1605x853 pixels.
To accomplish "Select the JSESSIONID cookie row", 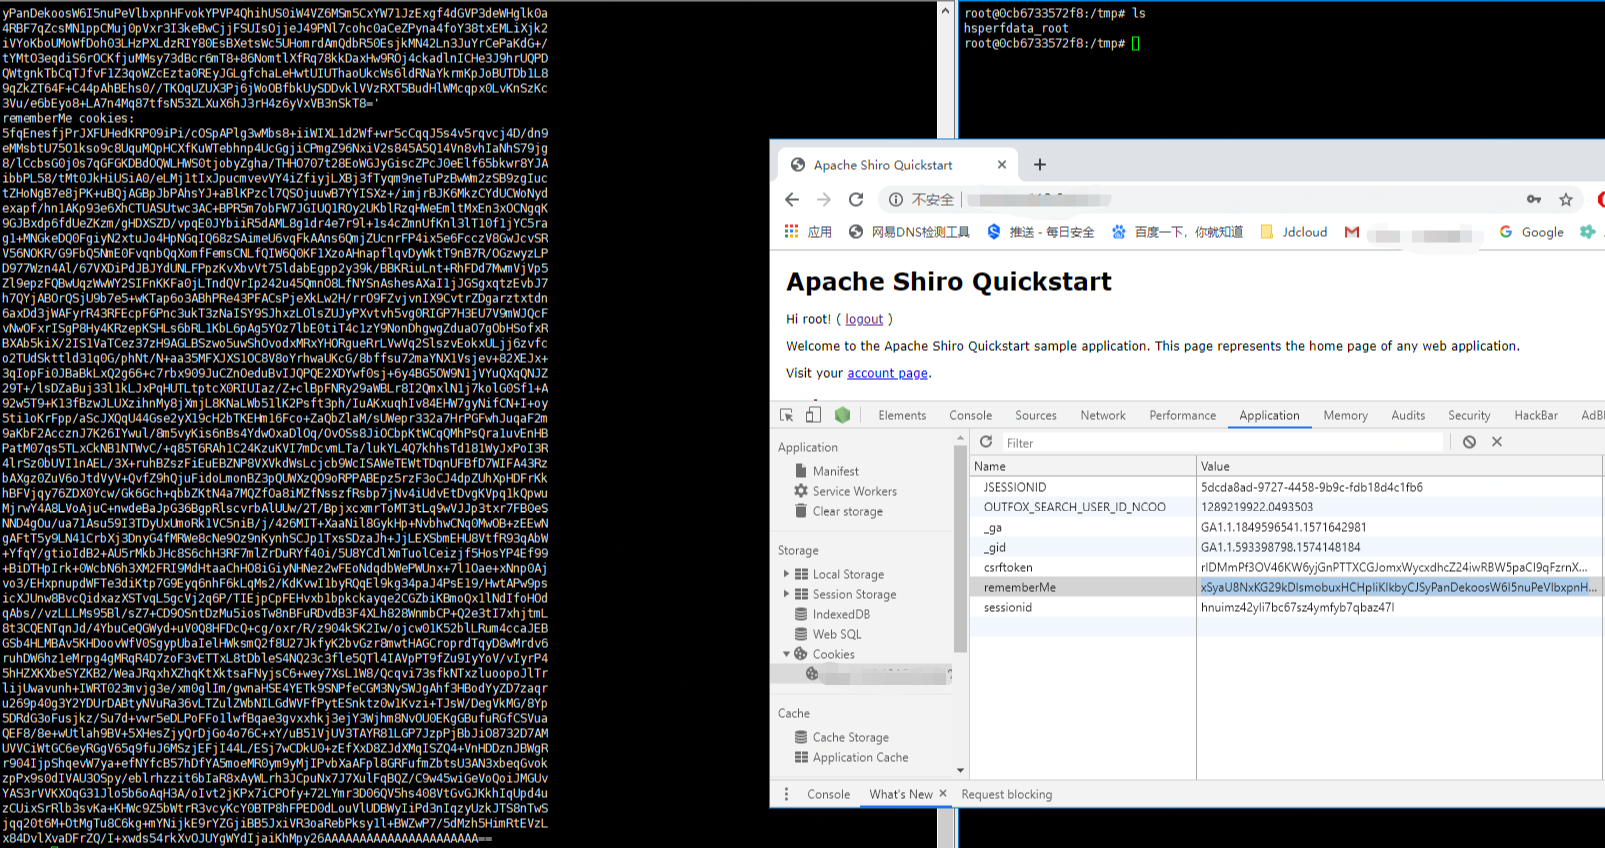I will tap(1287, 487).
